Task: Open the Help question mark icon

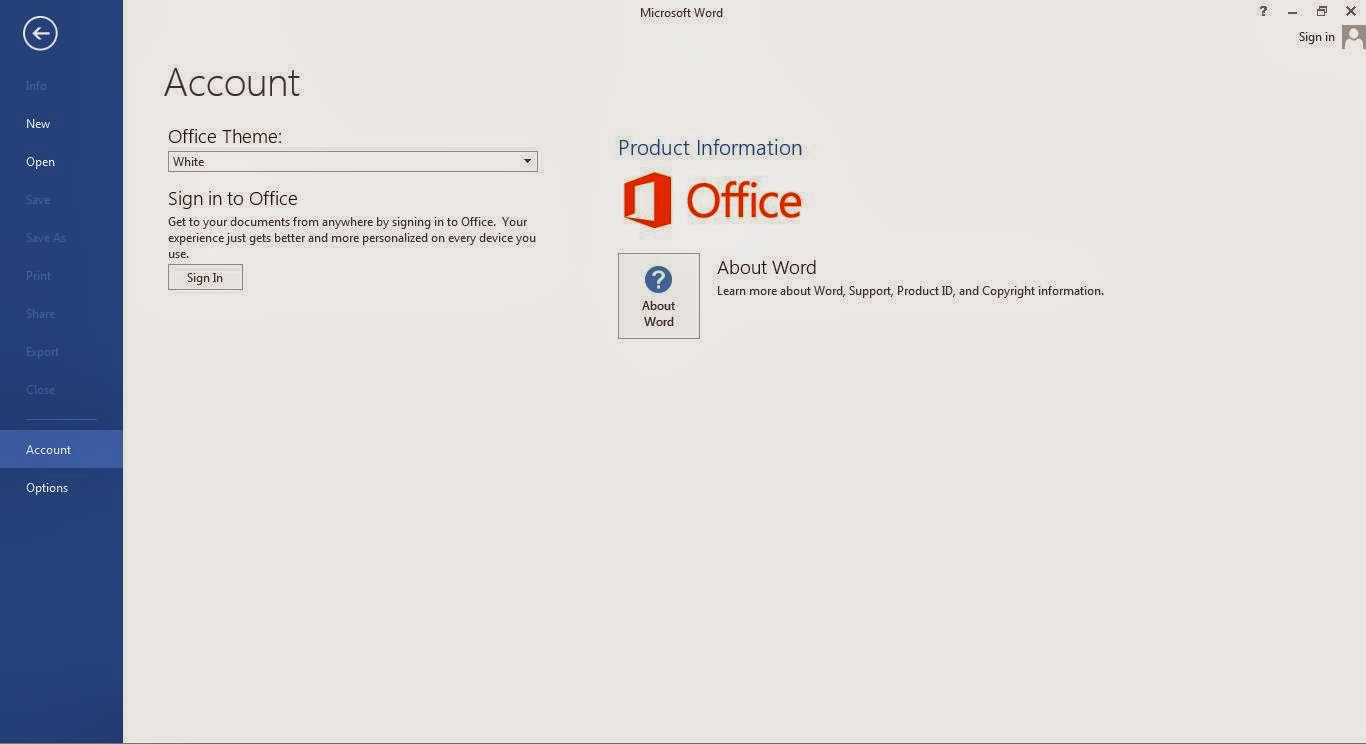Action: click(x=1264, y=12)
